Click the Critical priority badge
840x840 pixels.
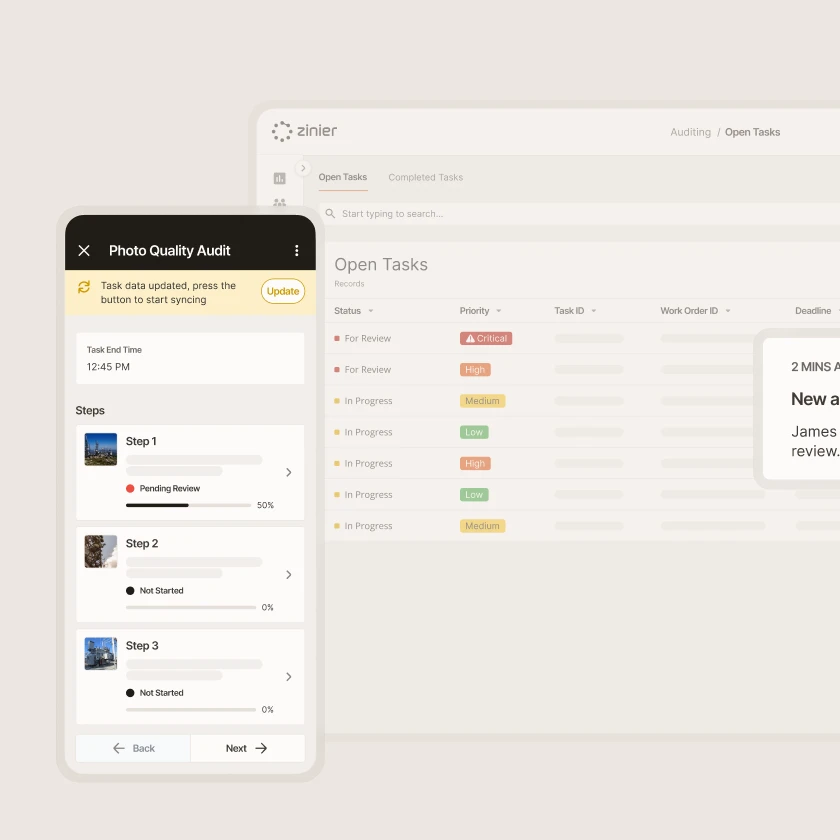486,338
